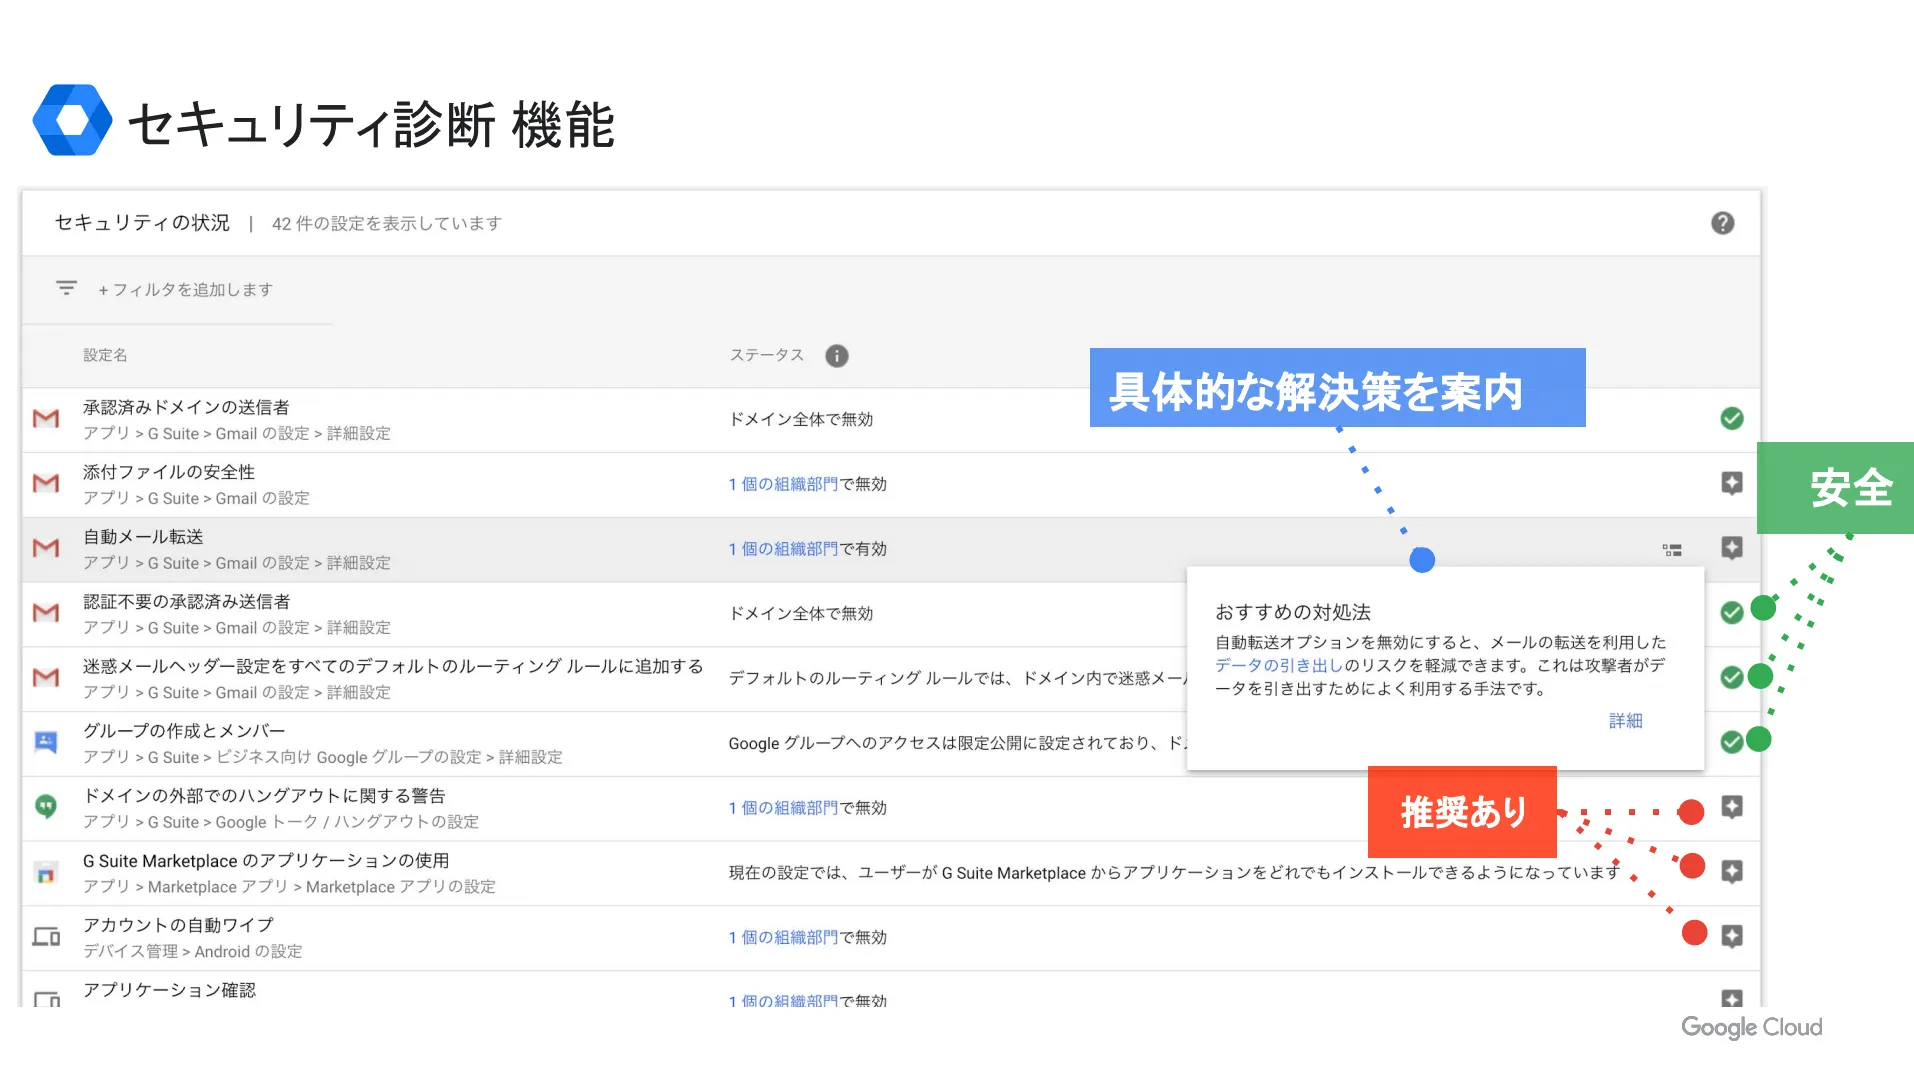Click green check for グループの作成とメンバー
1914x1076 pixels.
[x=1732, y=742]
